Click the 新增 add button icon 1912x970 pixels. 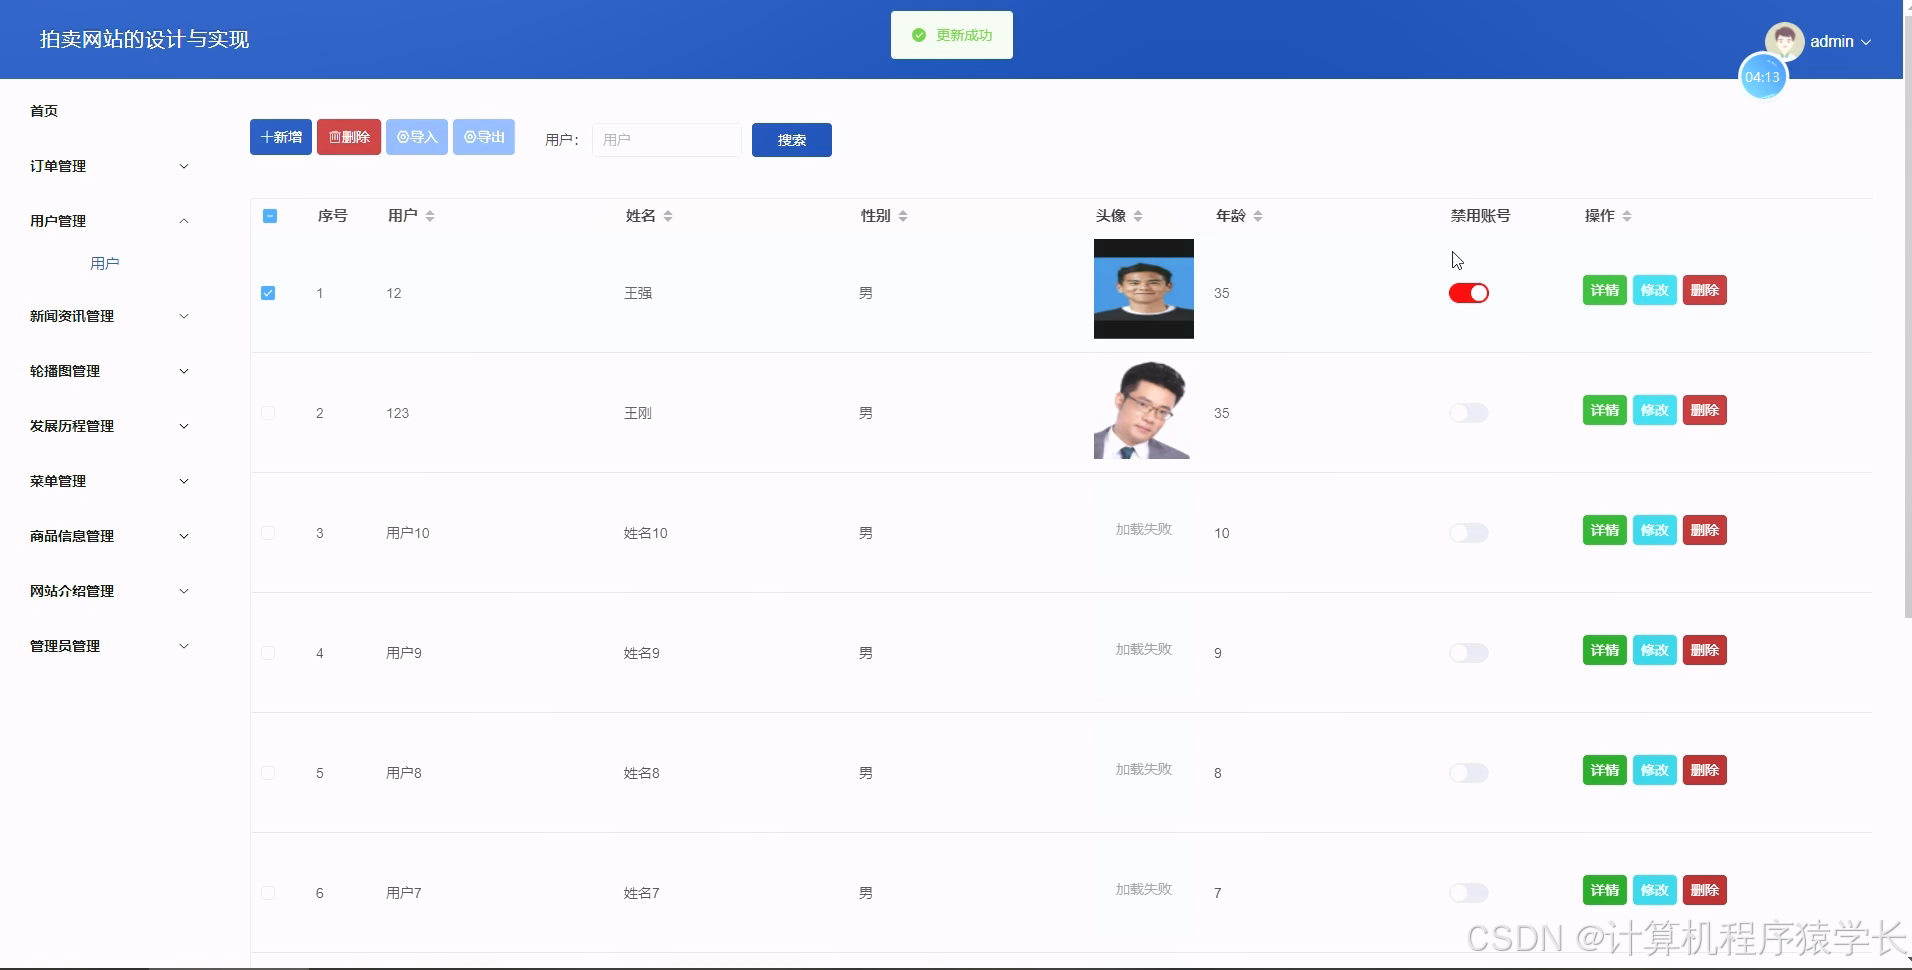264,137
